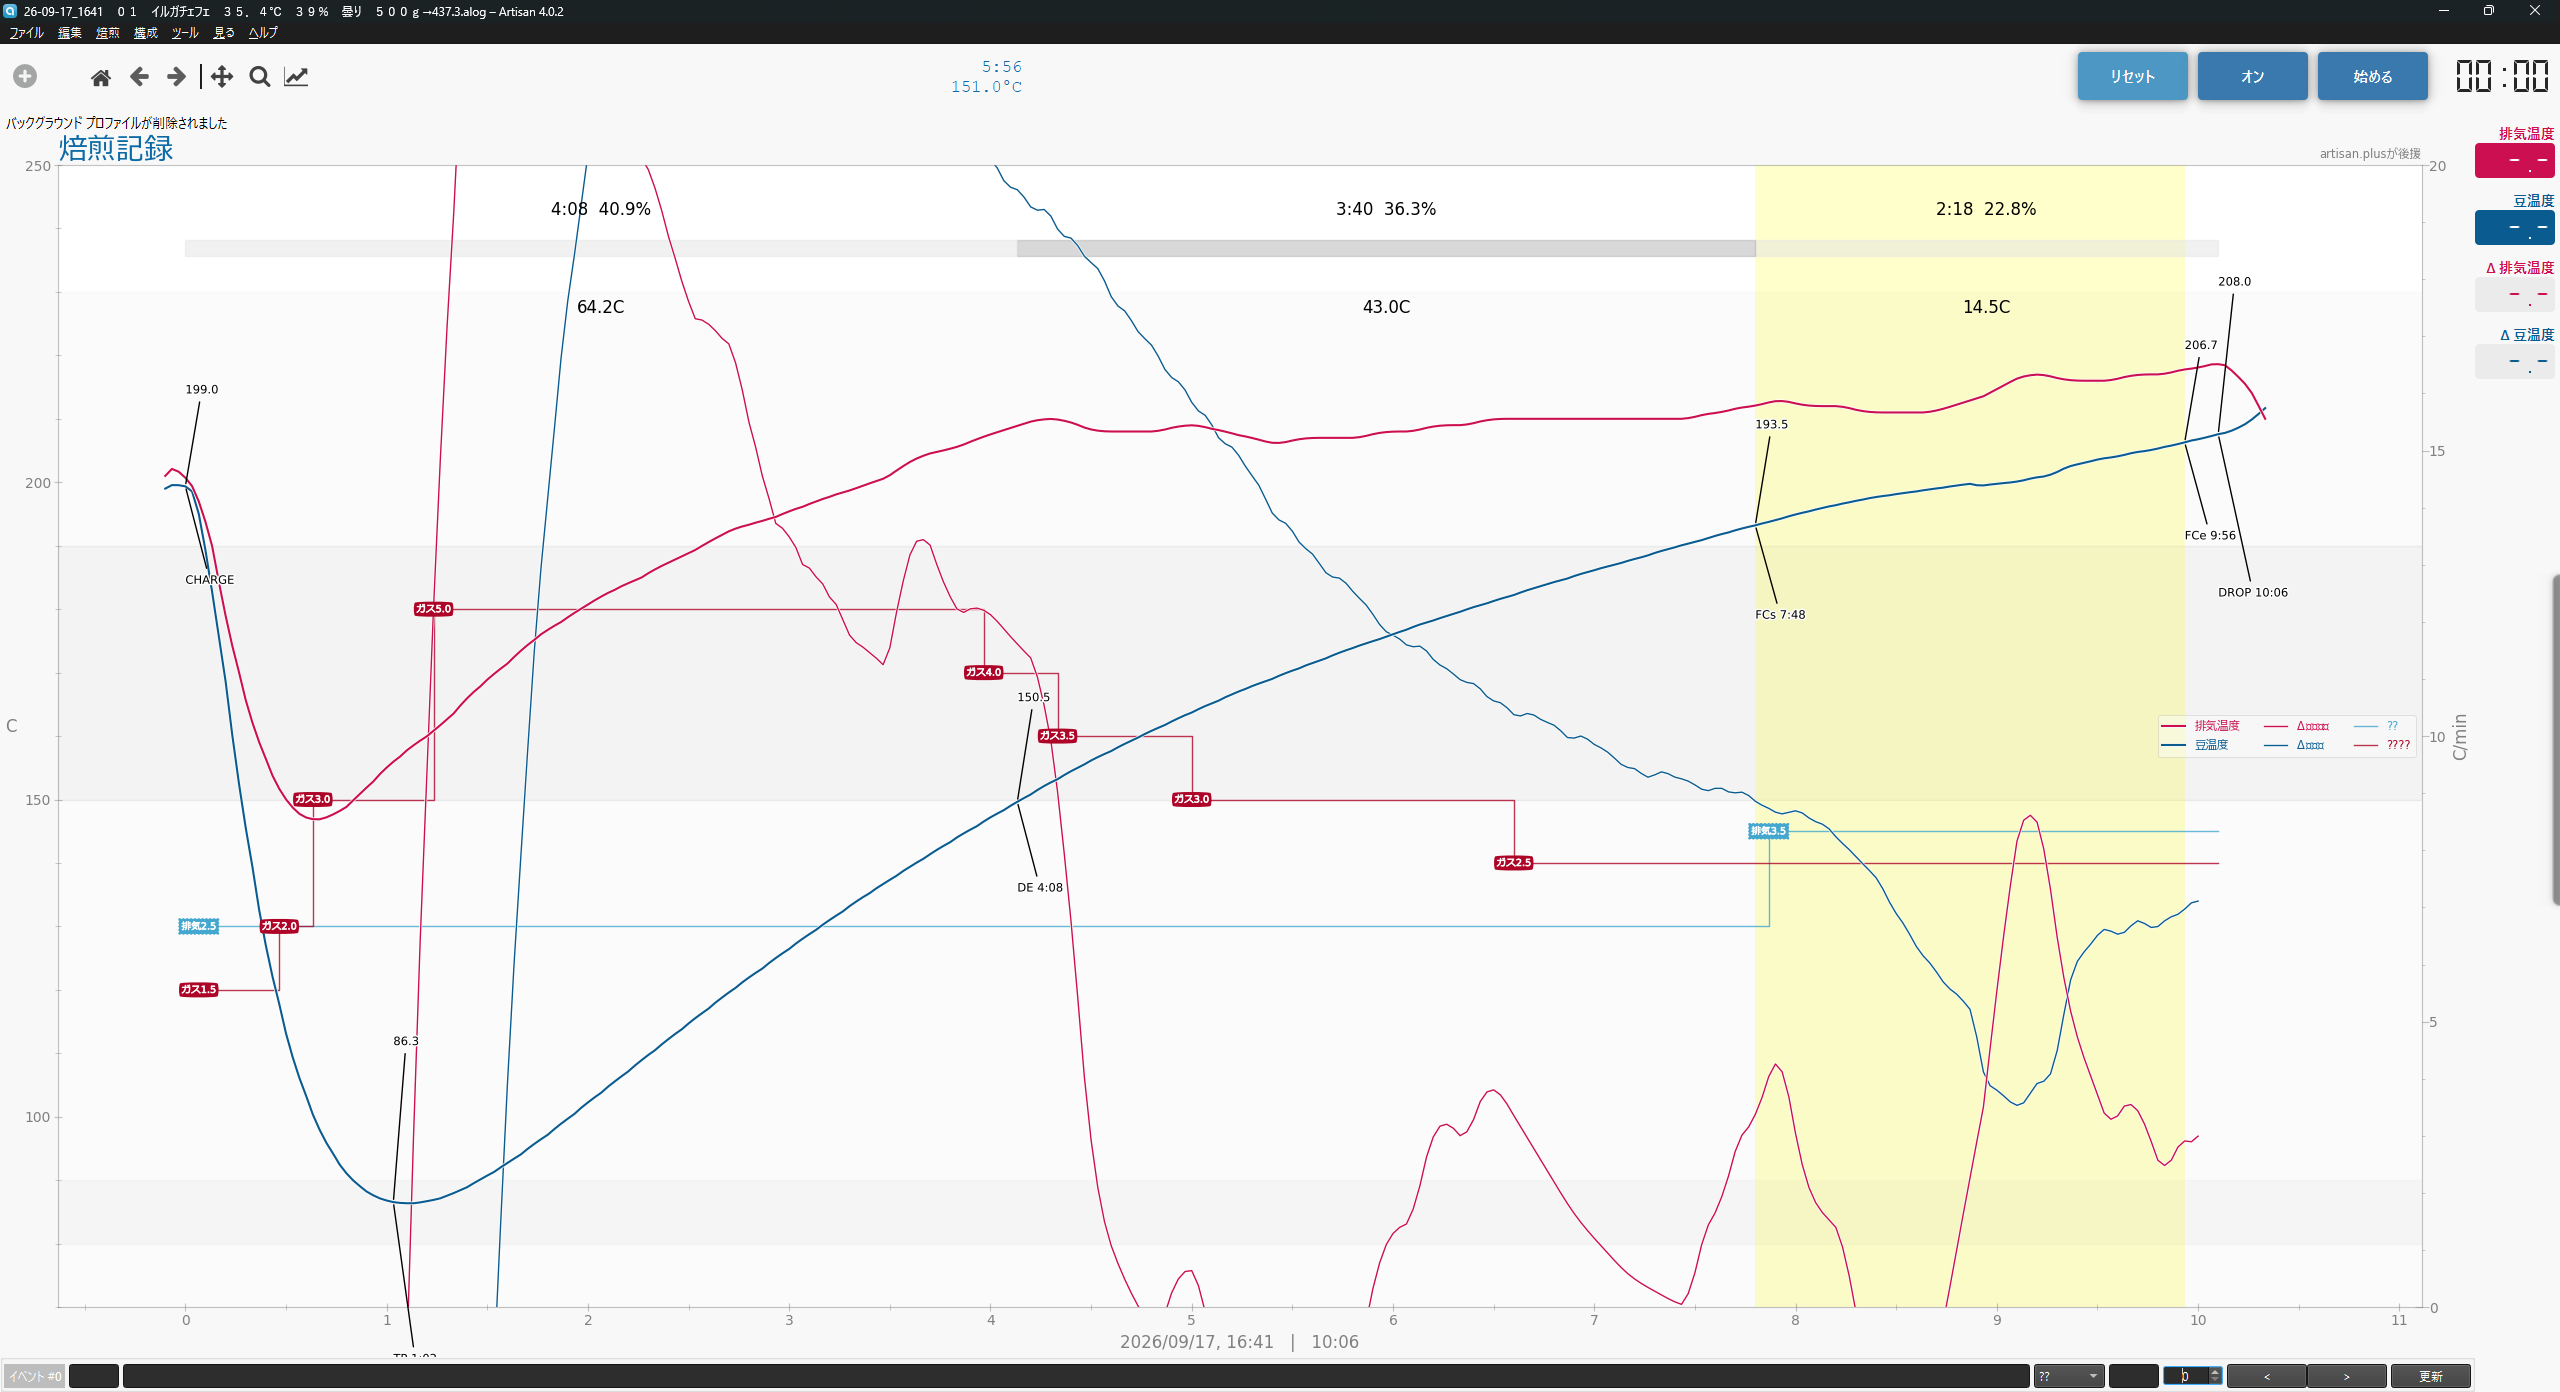Viewport: 2560px width, 1392px height.
Task: Open the ツール menu
Action: tap(185, 33)
